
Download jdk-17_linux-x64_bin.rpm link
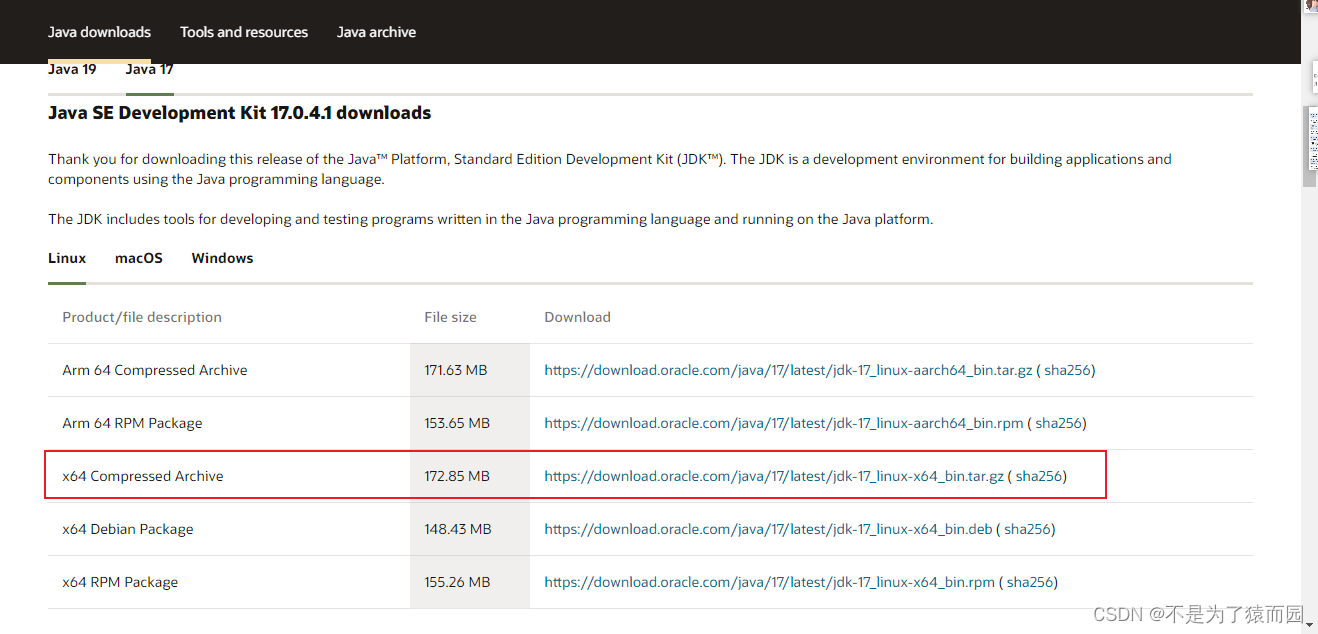(770, 582)
